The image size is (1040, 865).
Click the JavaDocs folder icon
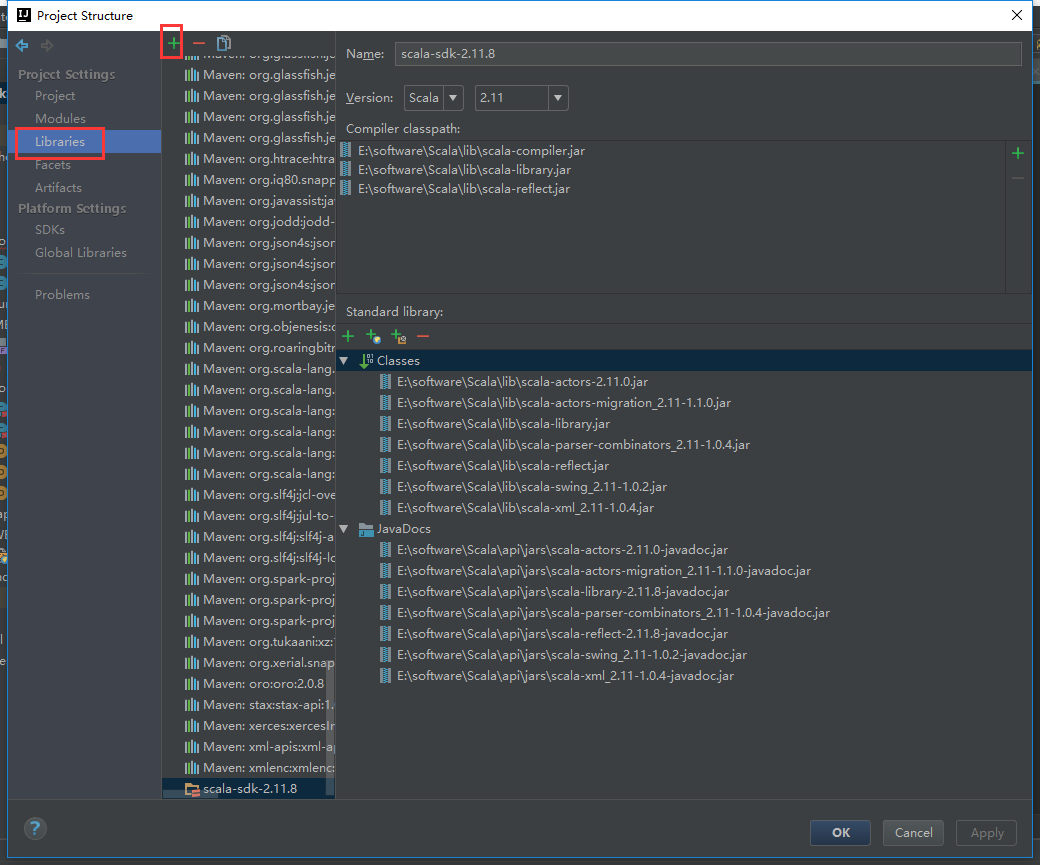point(366,529)
